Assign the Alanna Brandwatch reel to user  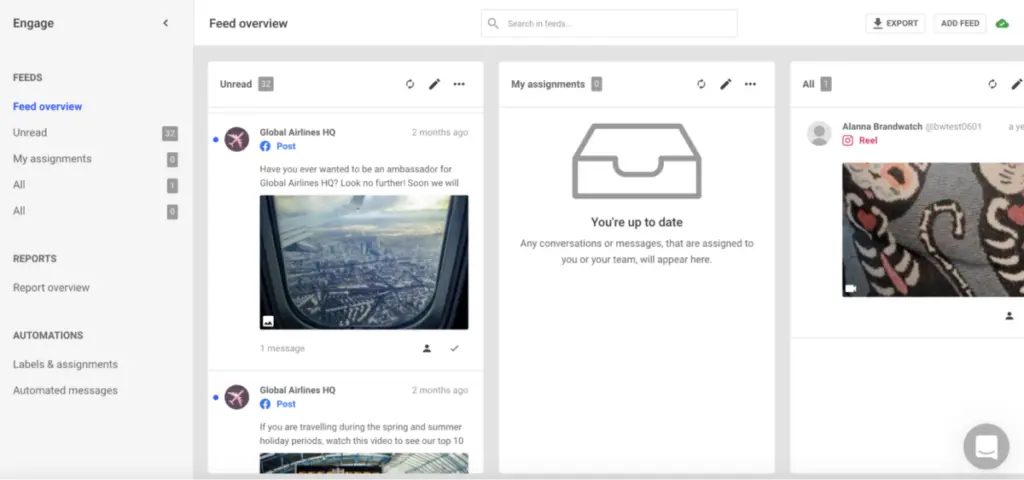point(1009,316)
